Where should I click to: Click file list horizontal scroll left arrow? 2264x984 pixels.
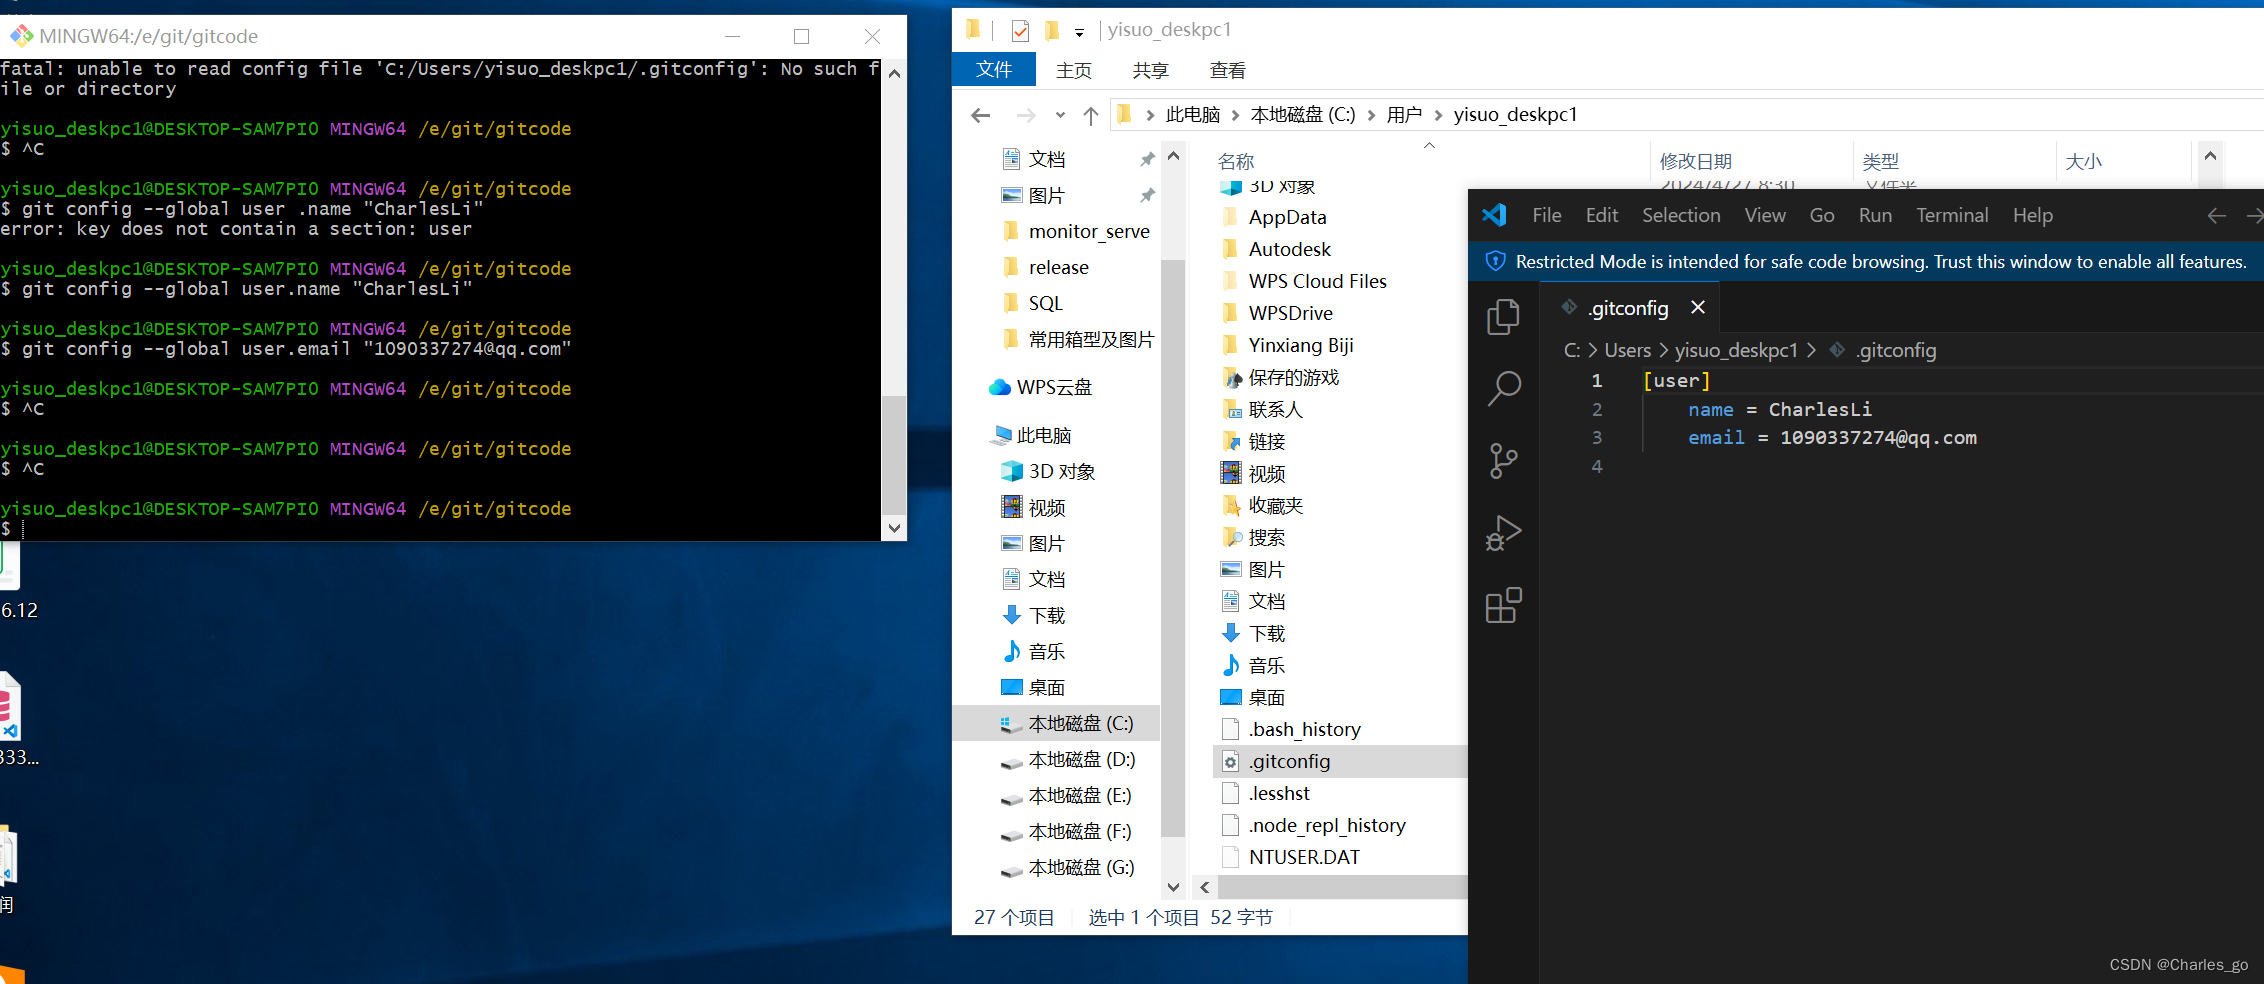(1205, 887)
